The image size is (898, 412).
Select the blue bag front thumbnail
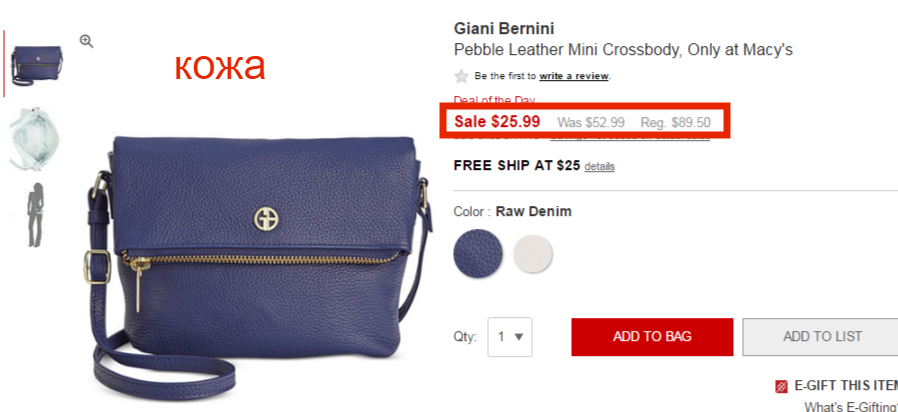37,65
